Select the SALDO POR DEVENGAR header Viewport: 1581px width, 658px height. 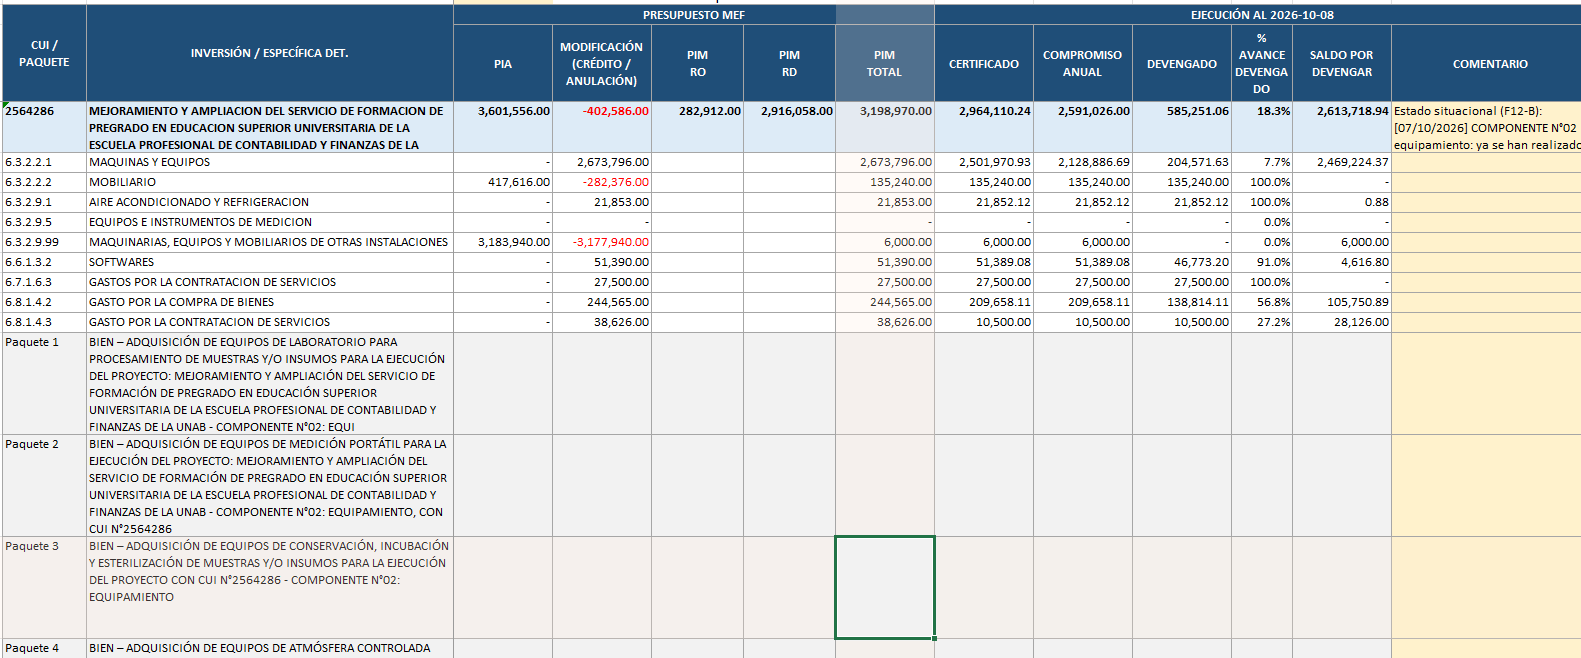pyautogui.click(x=1342, y=64)
